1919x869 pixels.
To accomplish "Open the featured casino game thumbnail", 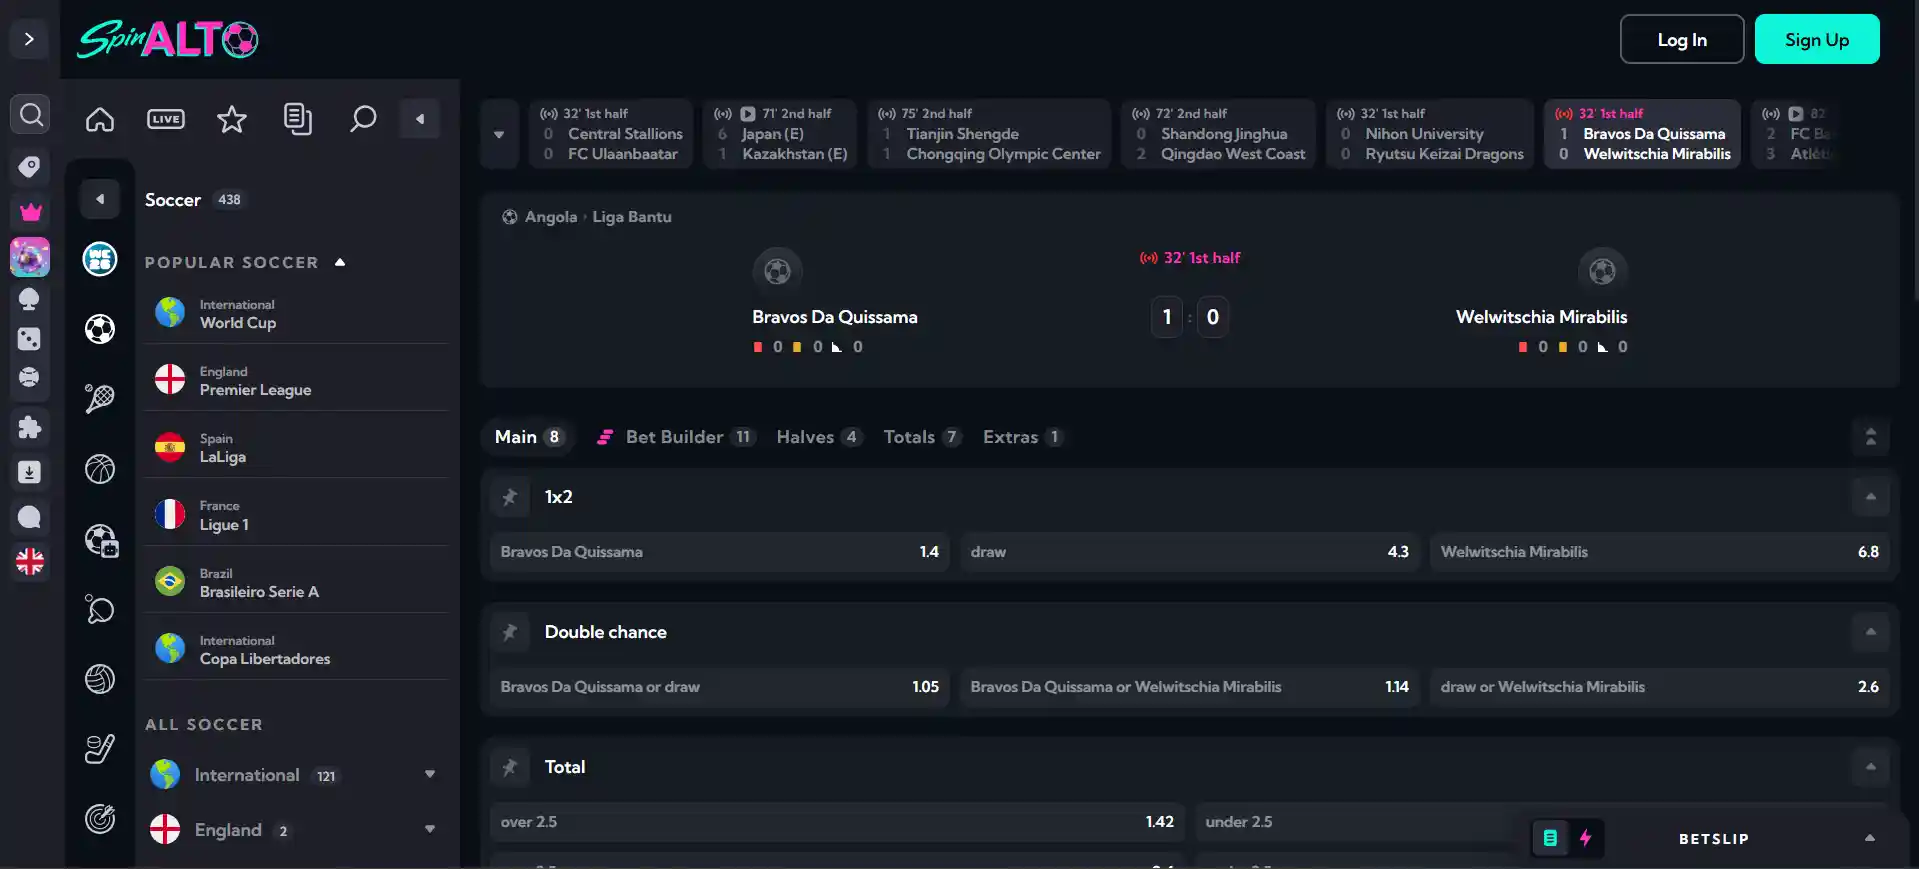I will coord(30,257).
